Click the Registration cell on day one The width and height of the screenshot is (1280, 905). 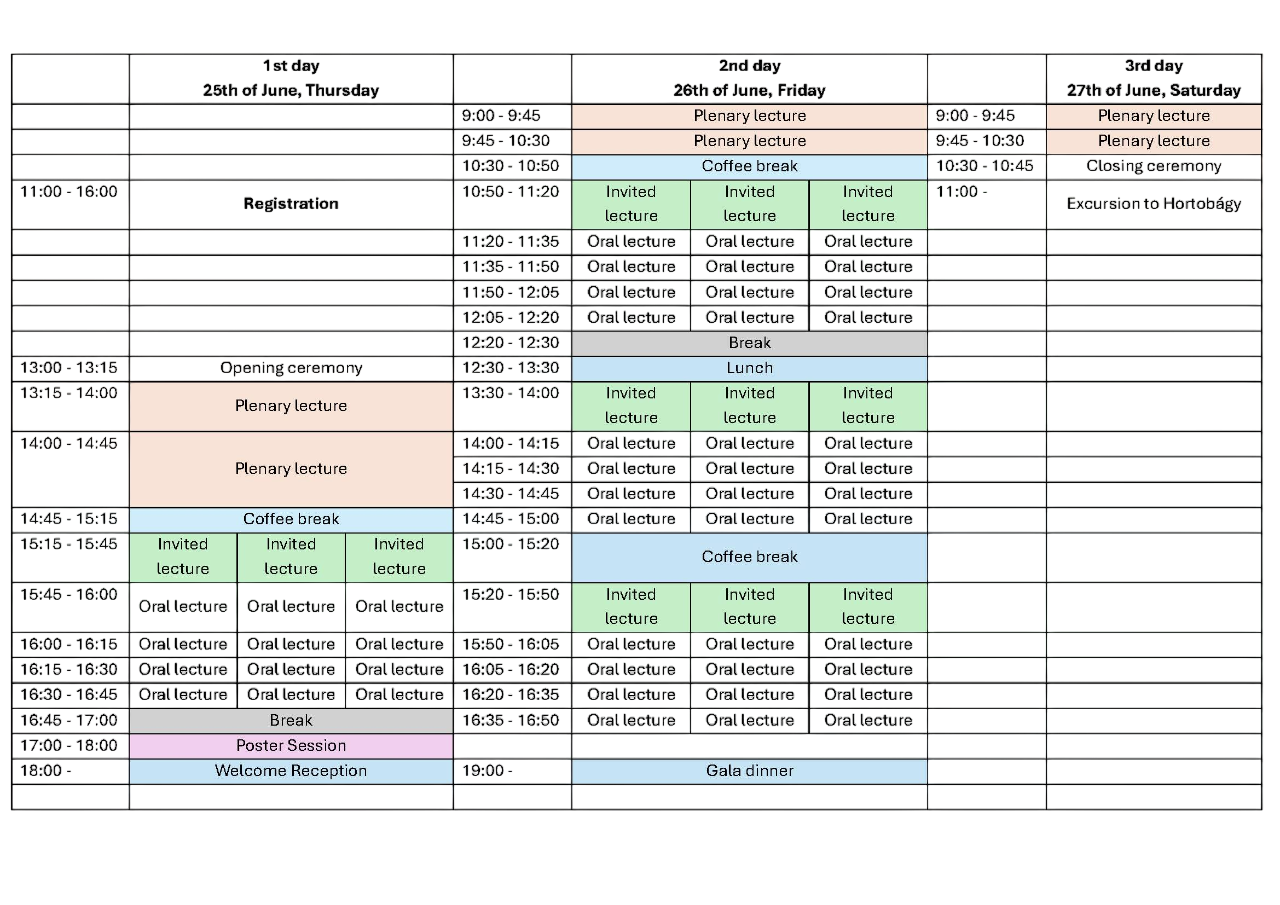coord(291,204)
